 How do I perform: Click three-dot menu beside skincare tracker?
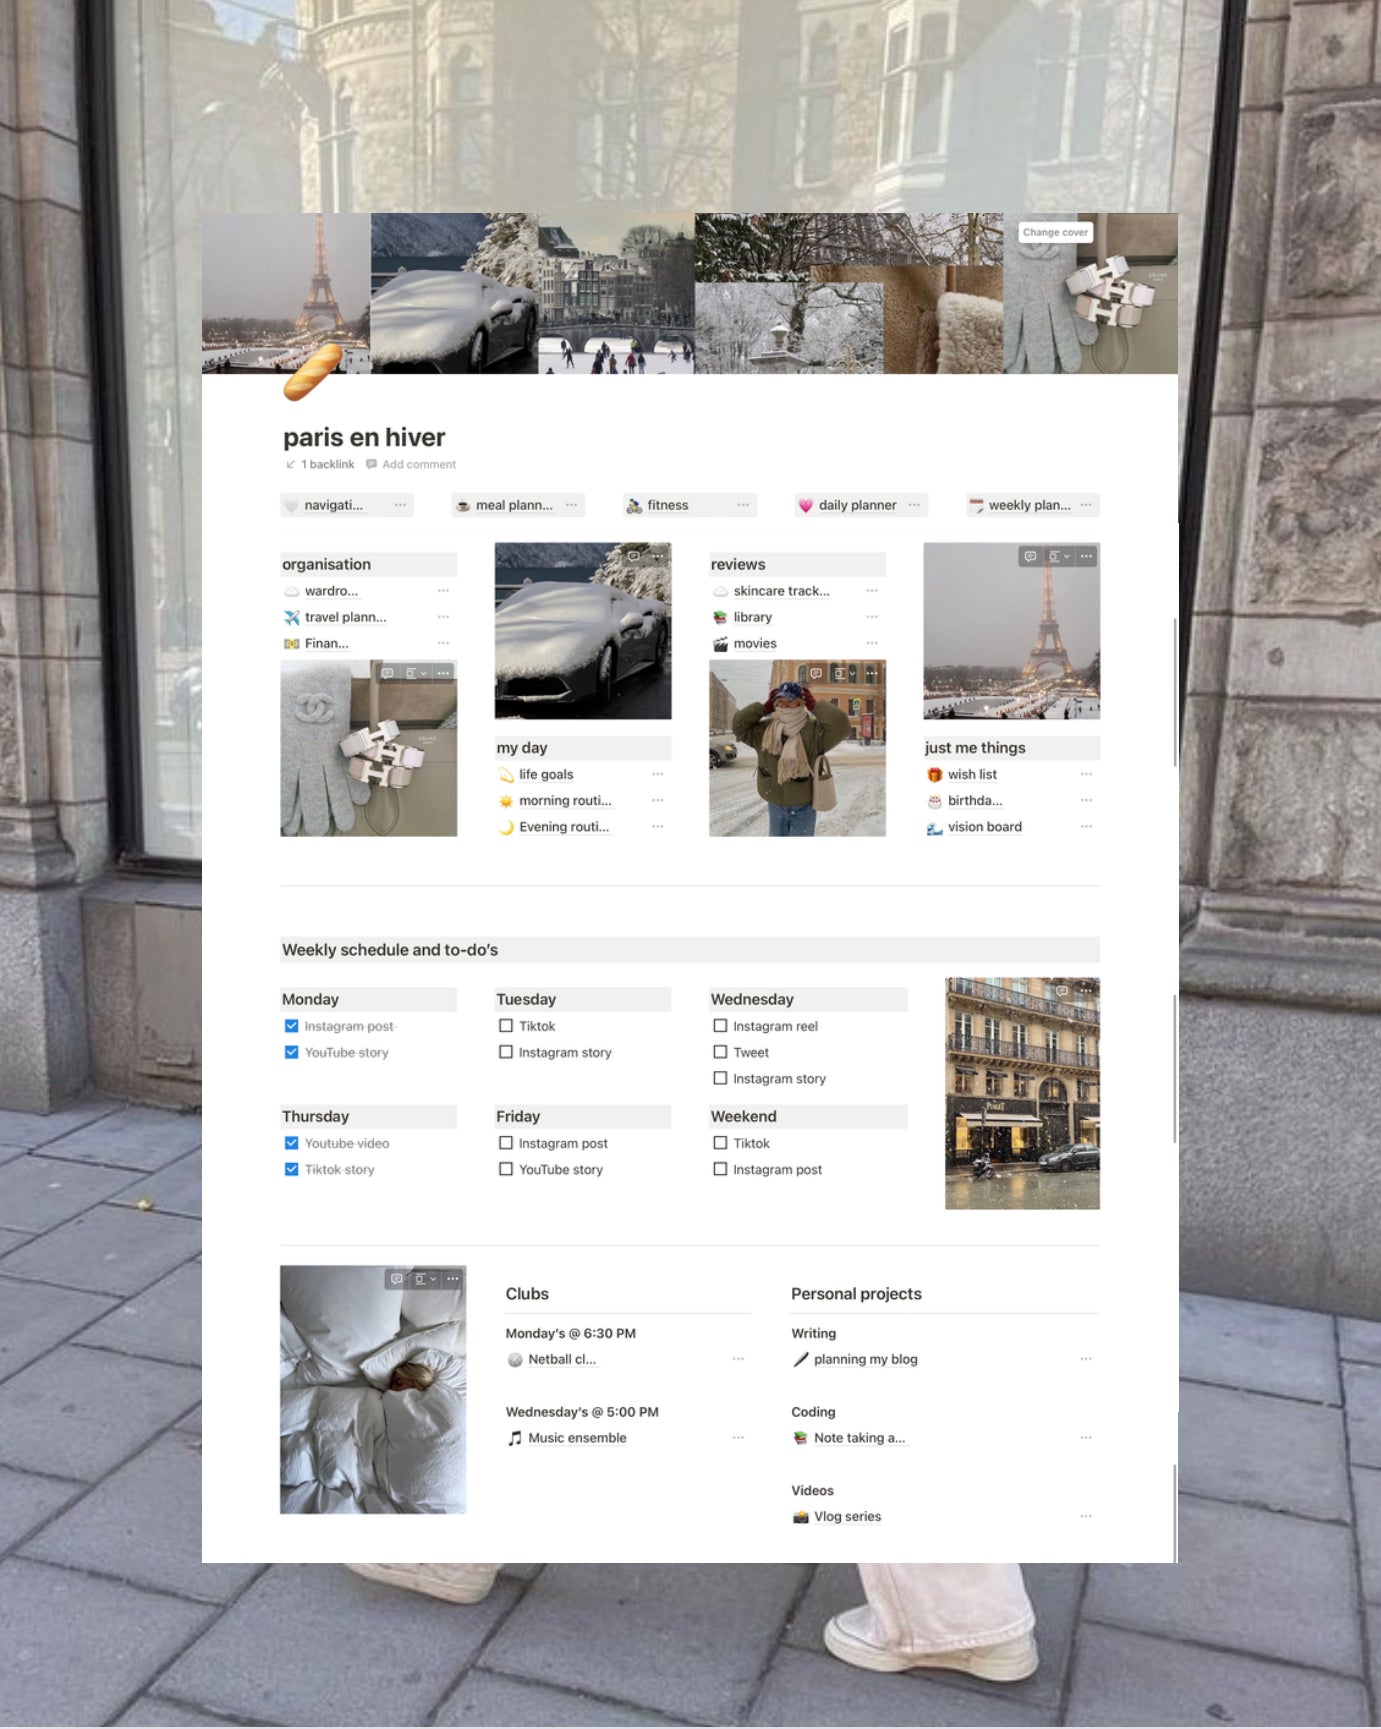coord(871,591)
